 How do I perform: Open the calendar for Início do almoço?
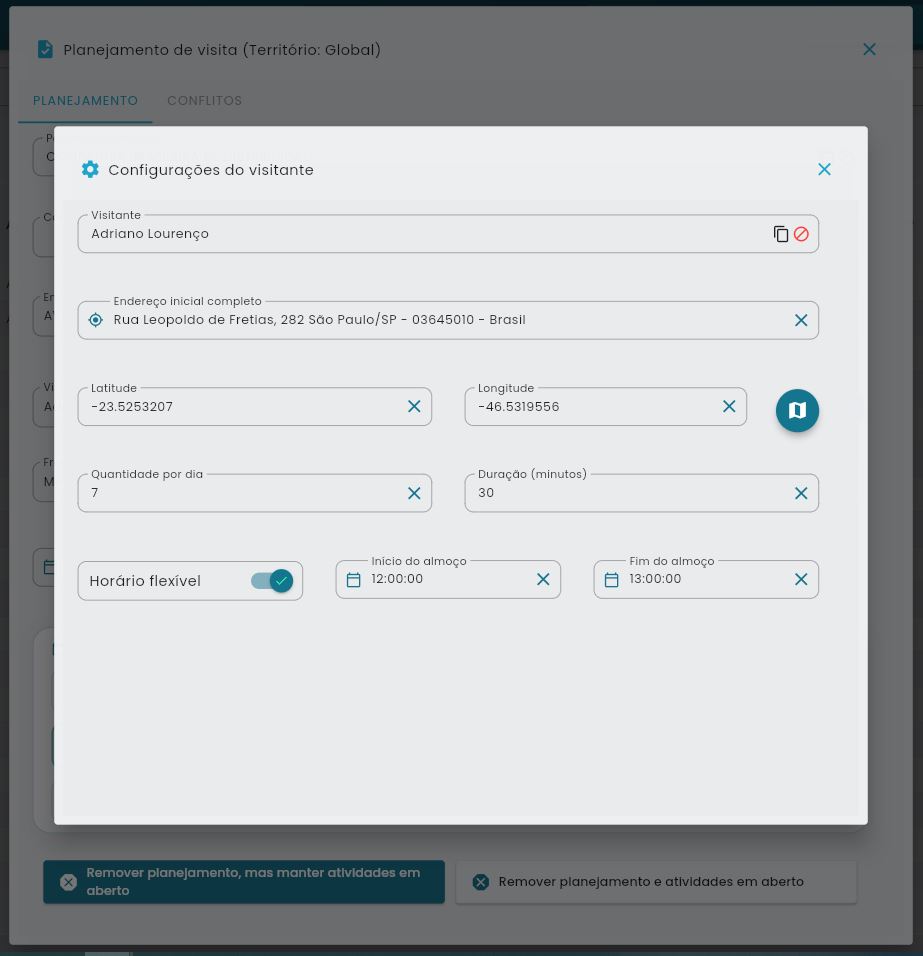(x=354, y=579)
